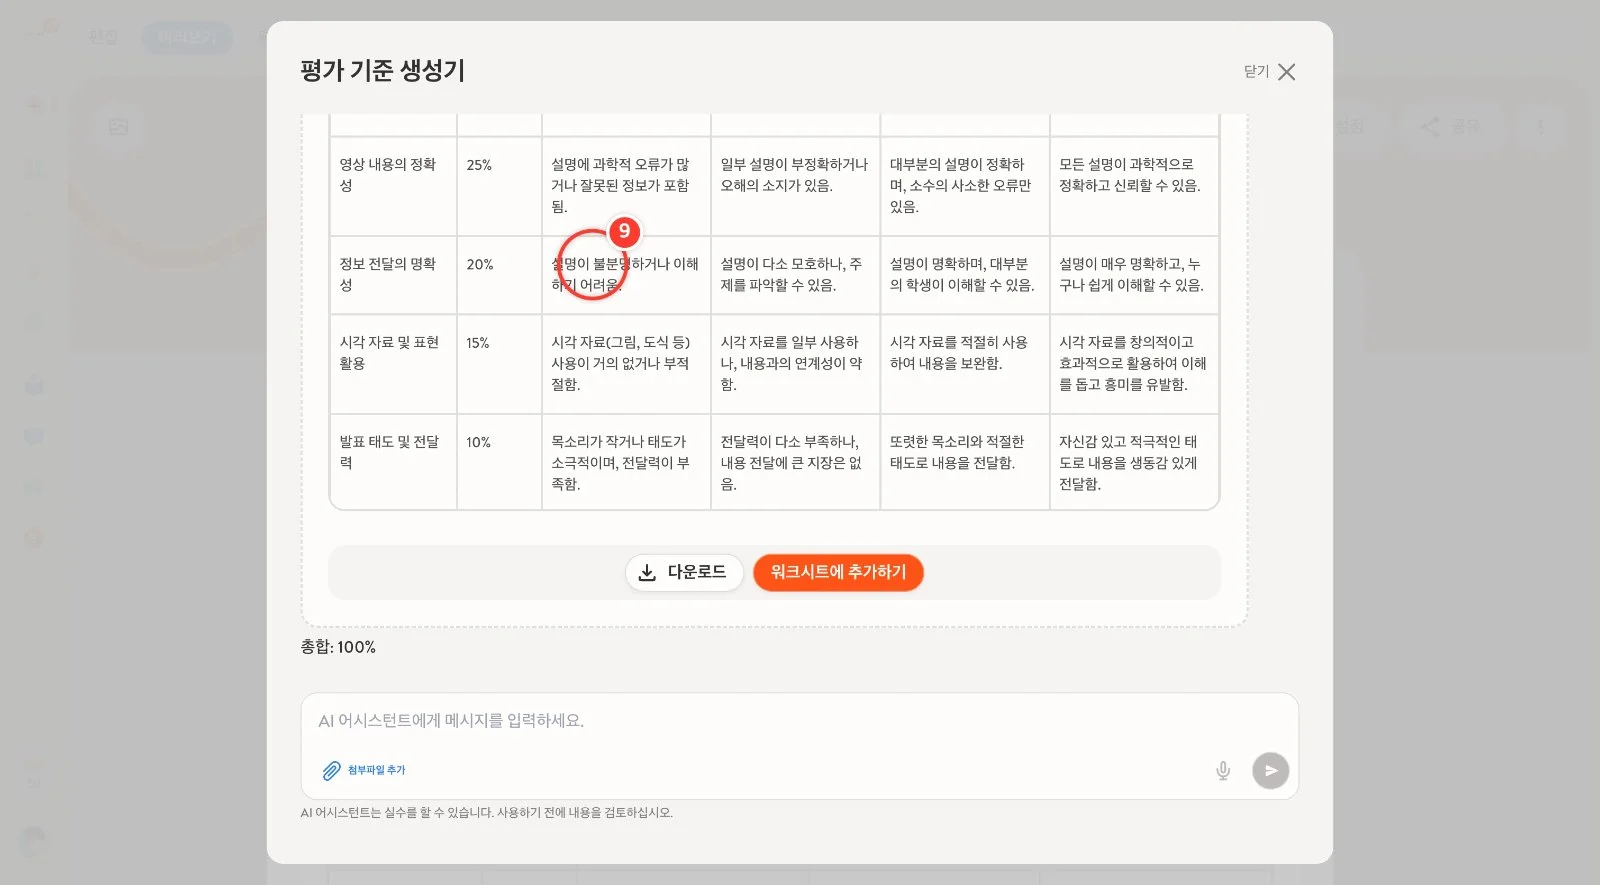Close the 평가 기준 생성기 dialog
The width and height of the screenshot is (1600, 885).
pos(1270,72)
